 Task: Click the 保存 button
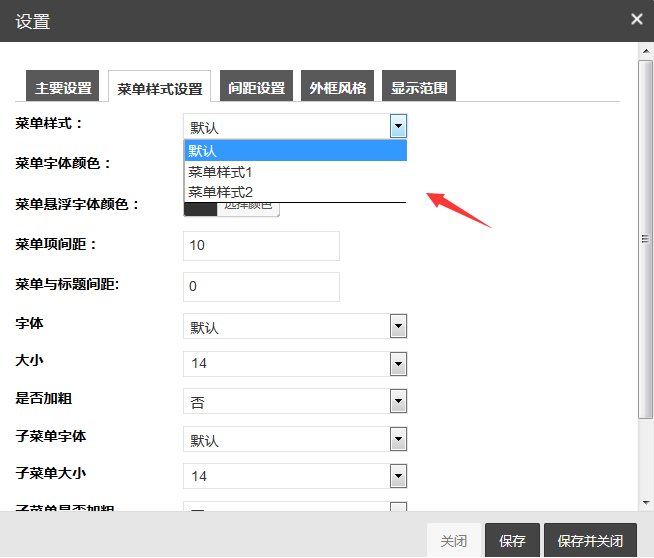(512, 541)
